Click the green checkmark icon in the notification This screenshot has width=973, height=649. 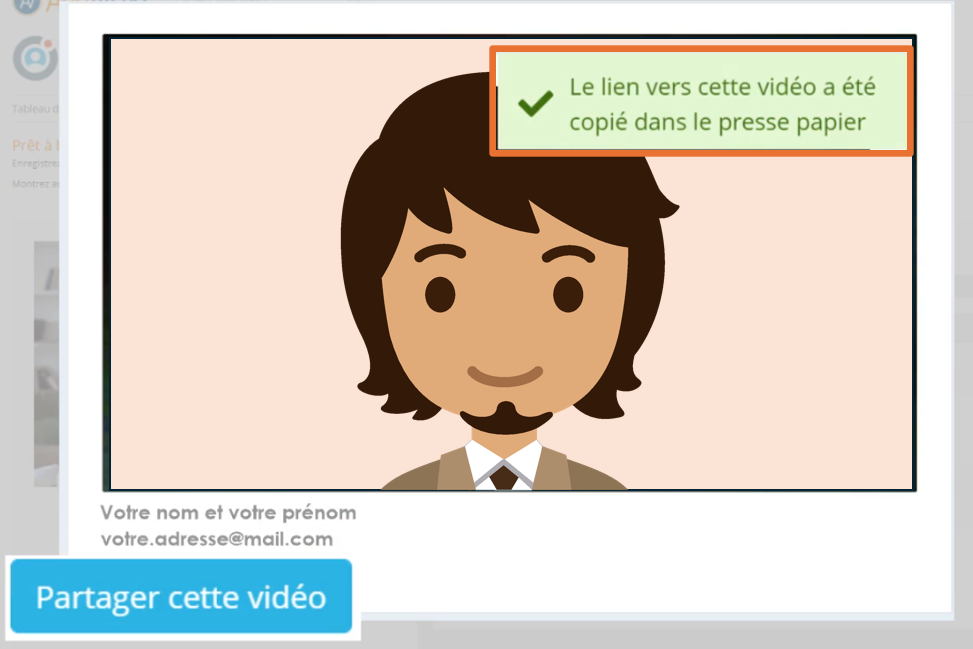coord(535,103)
